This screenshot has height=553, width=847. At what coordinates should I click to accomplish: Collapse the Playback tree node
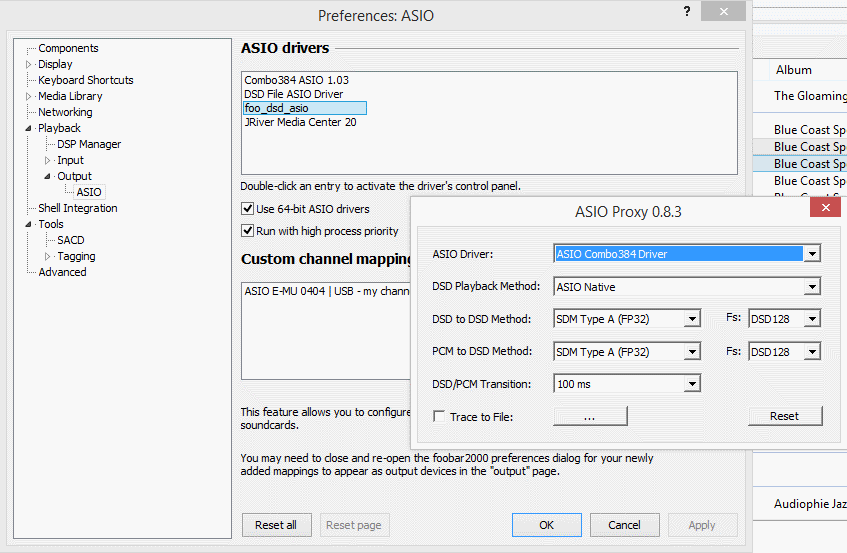coord(29,128)
